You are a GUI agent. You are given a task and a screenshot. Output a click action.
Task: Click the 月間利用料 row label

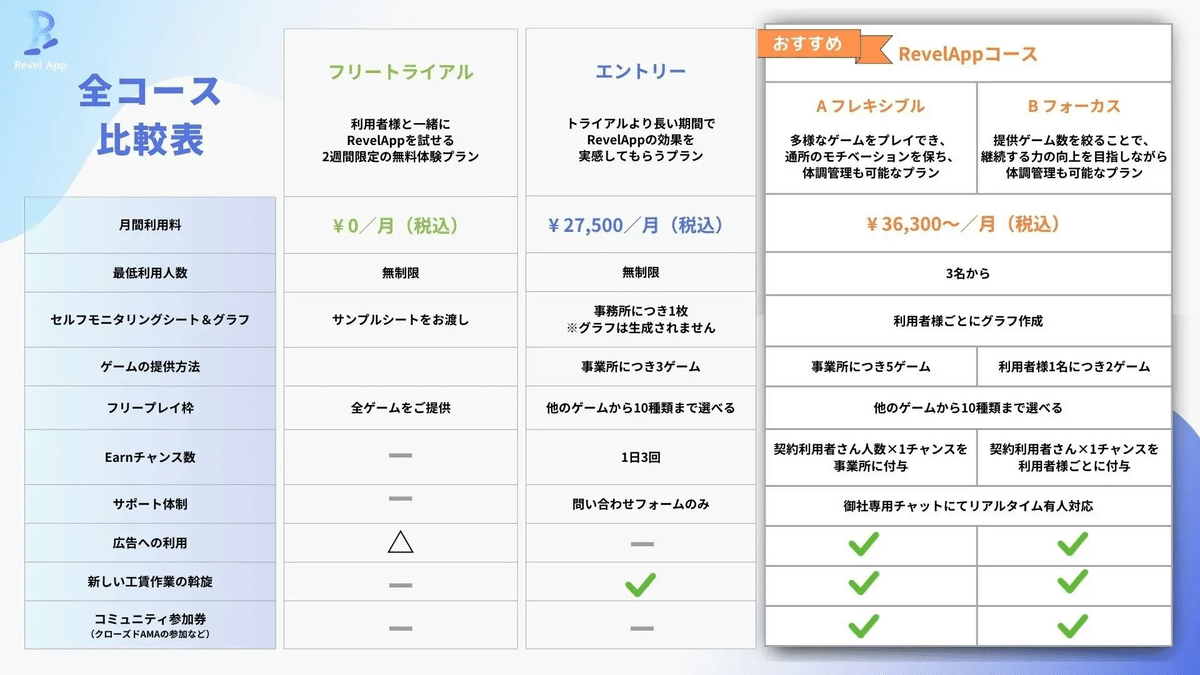pyautogui.click(x=148, y=225)
